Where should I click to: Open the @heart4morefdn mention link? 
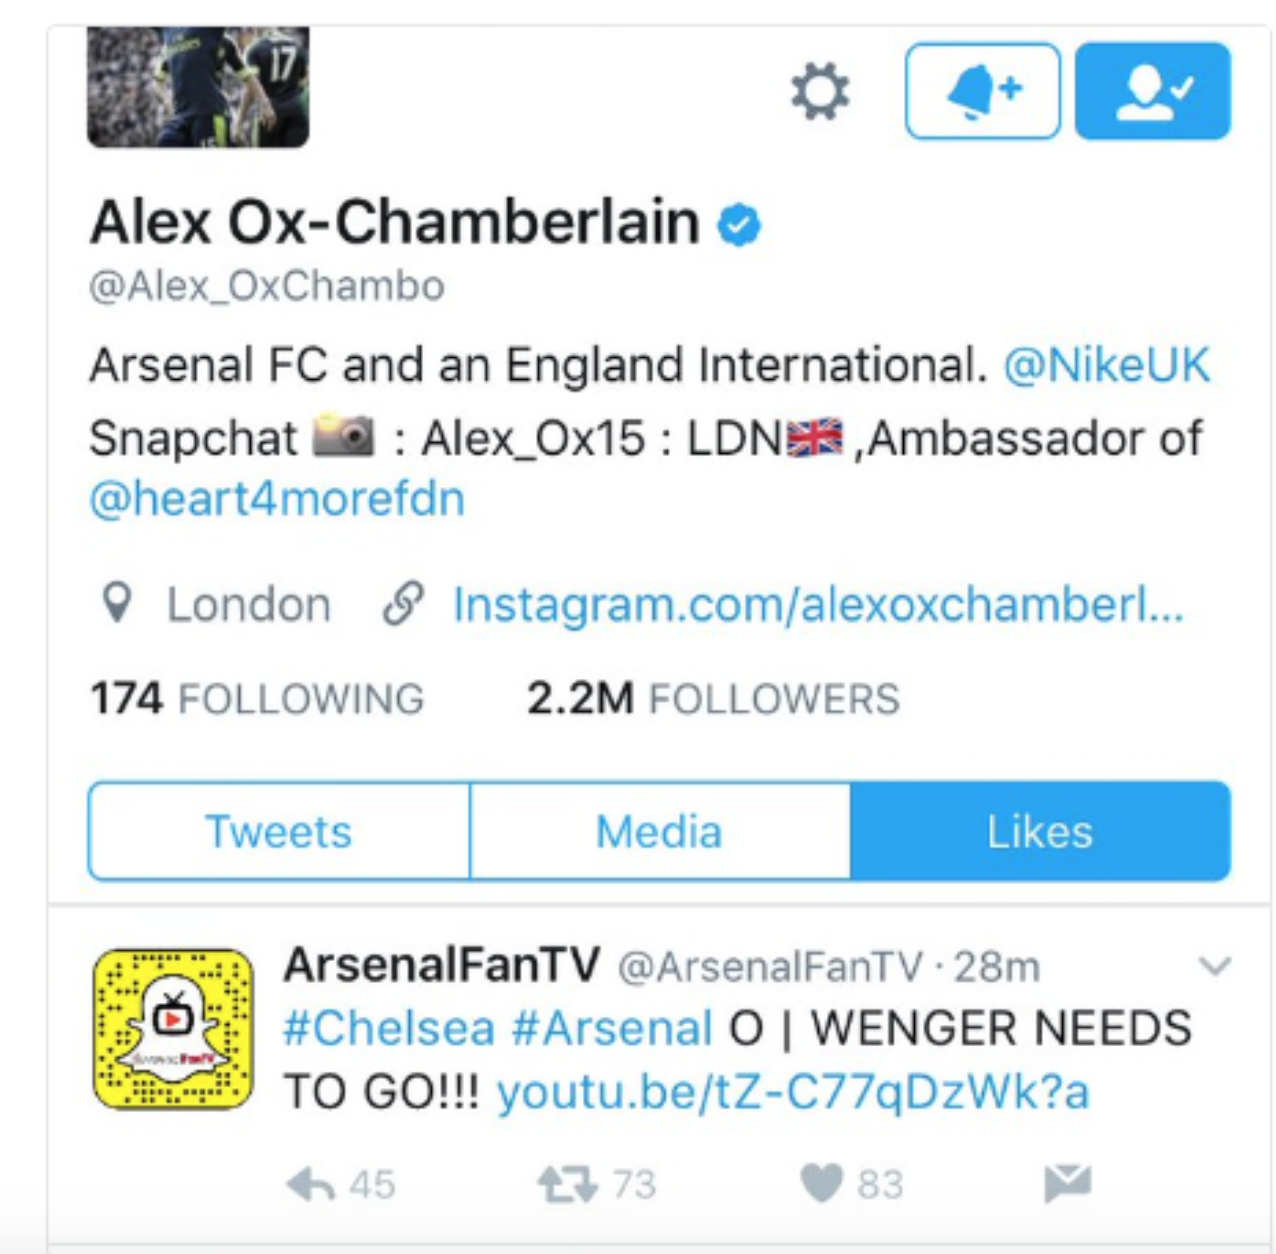pyautogui.click(x=277, y=498)
